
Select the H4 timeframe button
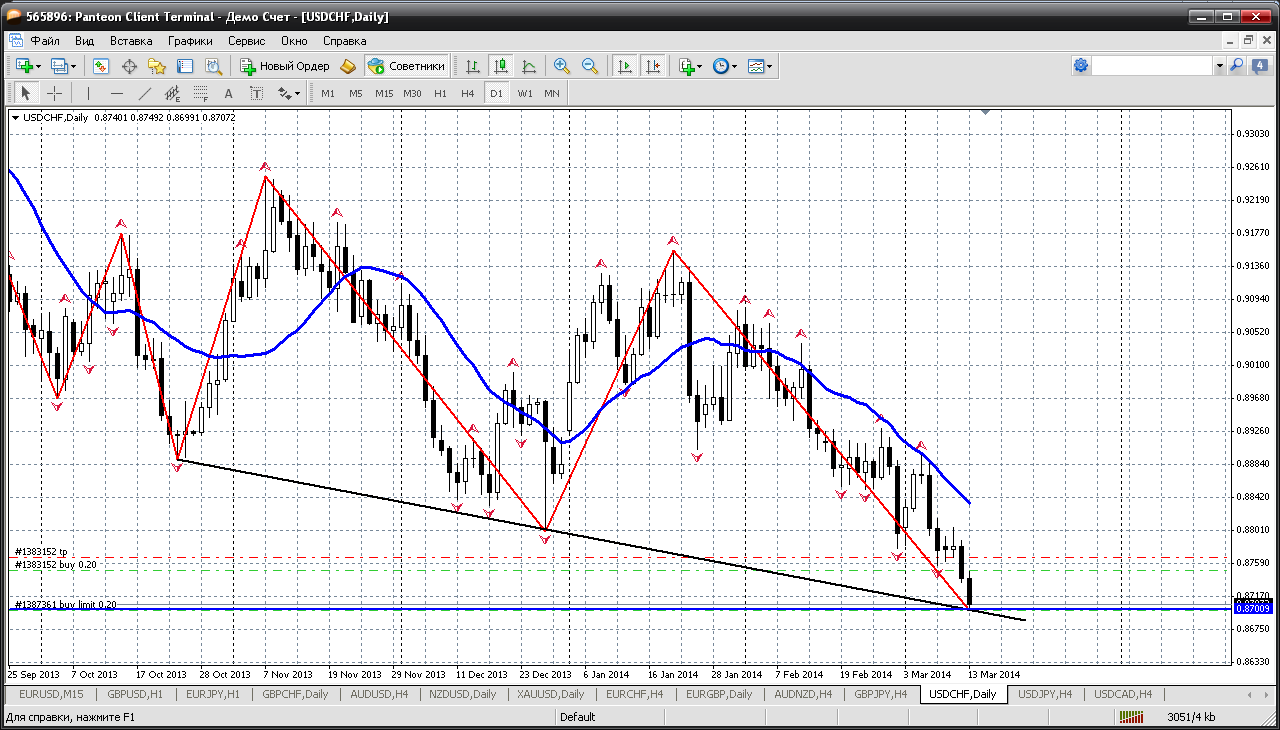click(468, 93)
